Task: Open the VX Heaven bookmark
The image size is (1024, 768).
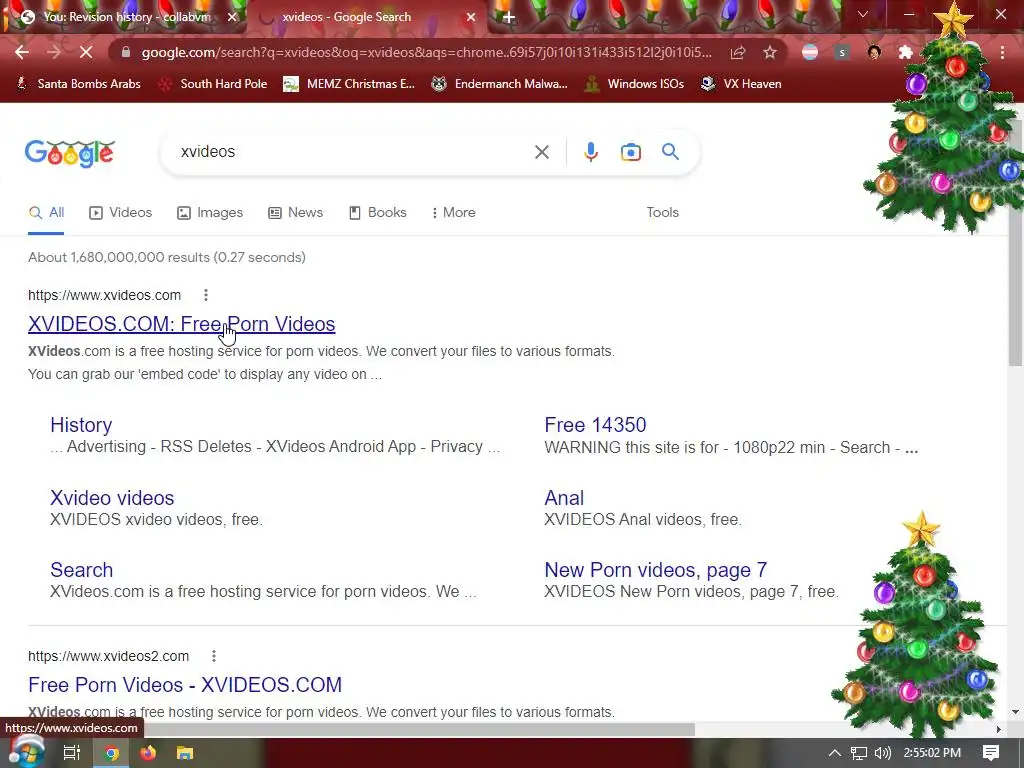Action: tap(741, 84)
